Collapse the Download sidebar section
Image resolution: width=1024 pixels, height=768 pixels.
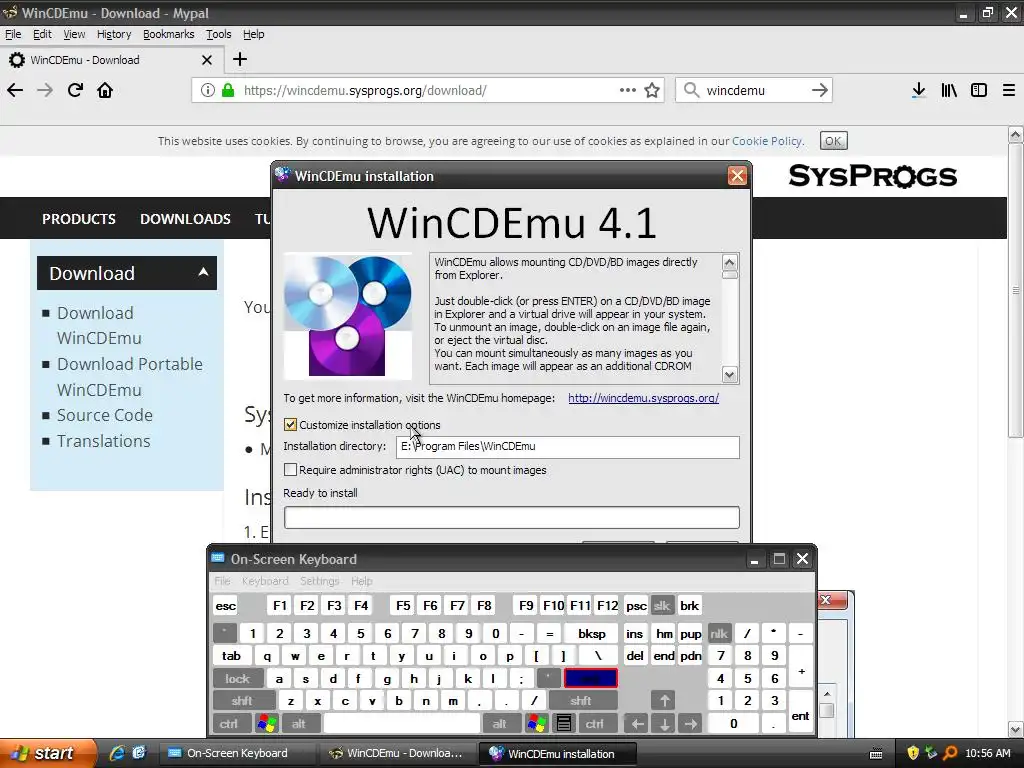(x=203, y=272)
